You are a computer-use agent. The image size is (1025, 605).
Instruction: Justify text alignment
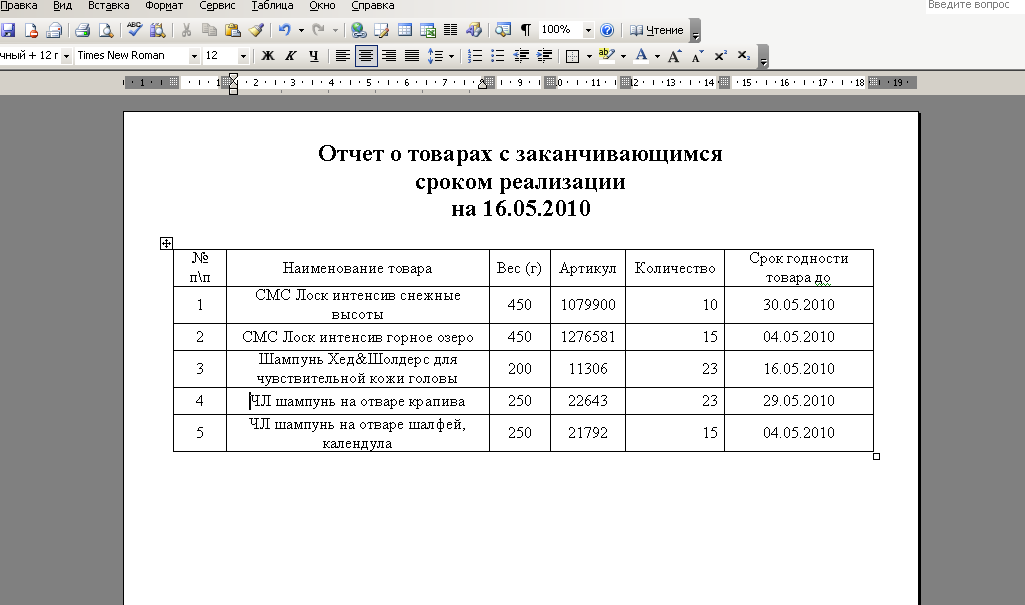(x=412, y=56)
